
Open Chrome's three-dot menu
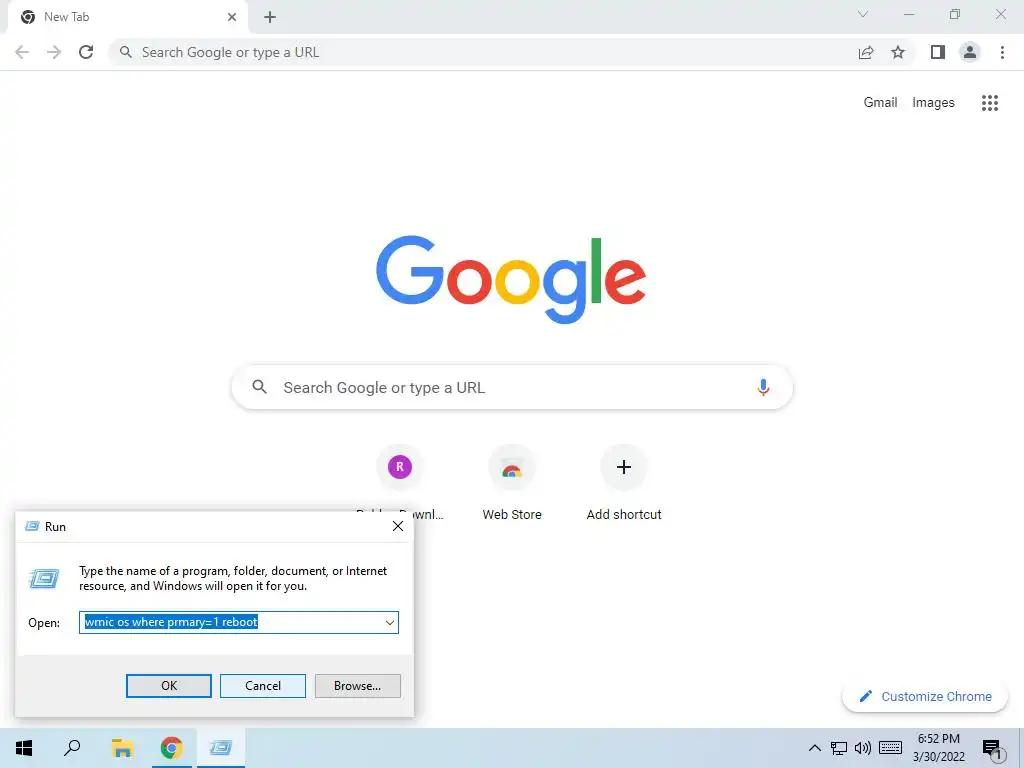[1002, 52]
